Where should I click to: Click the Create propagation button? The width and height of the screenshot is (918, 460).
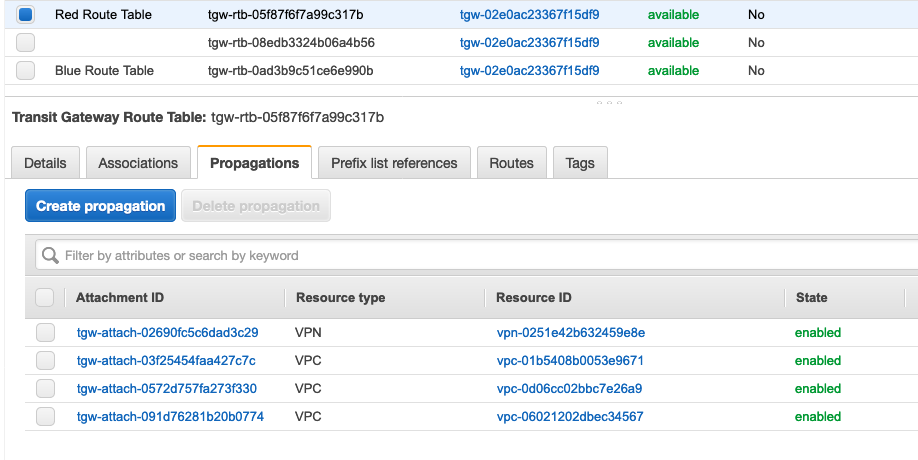[x=100, y=206]
